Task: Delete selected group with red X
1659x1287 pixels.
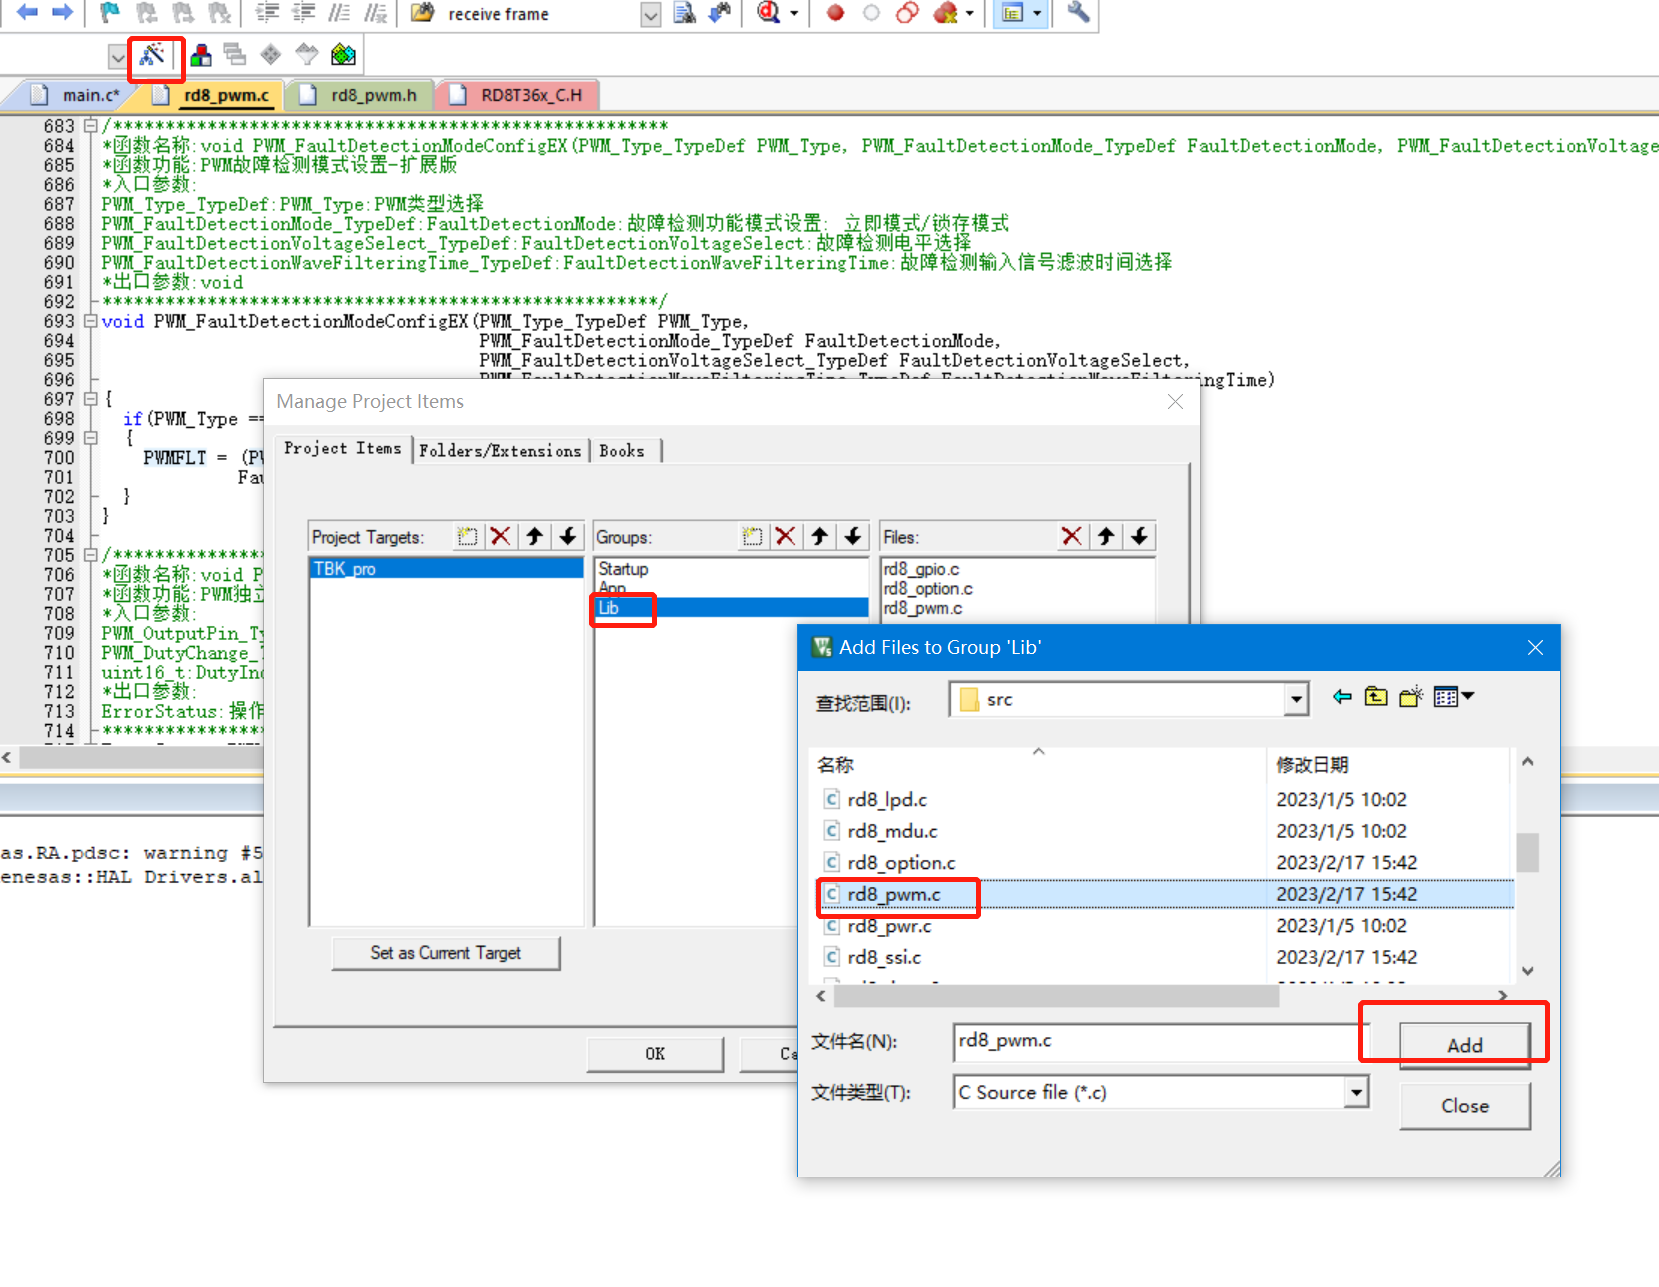Action: pyautogui.click(x=786, y=536)
